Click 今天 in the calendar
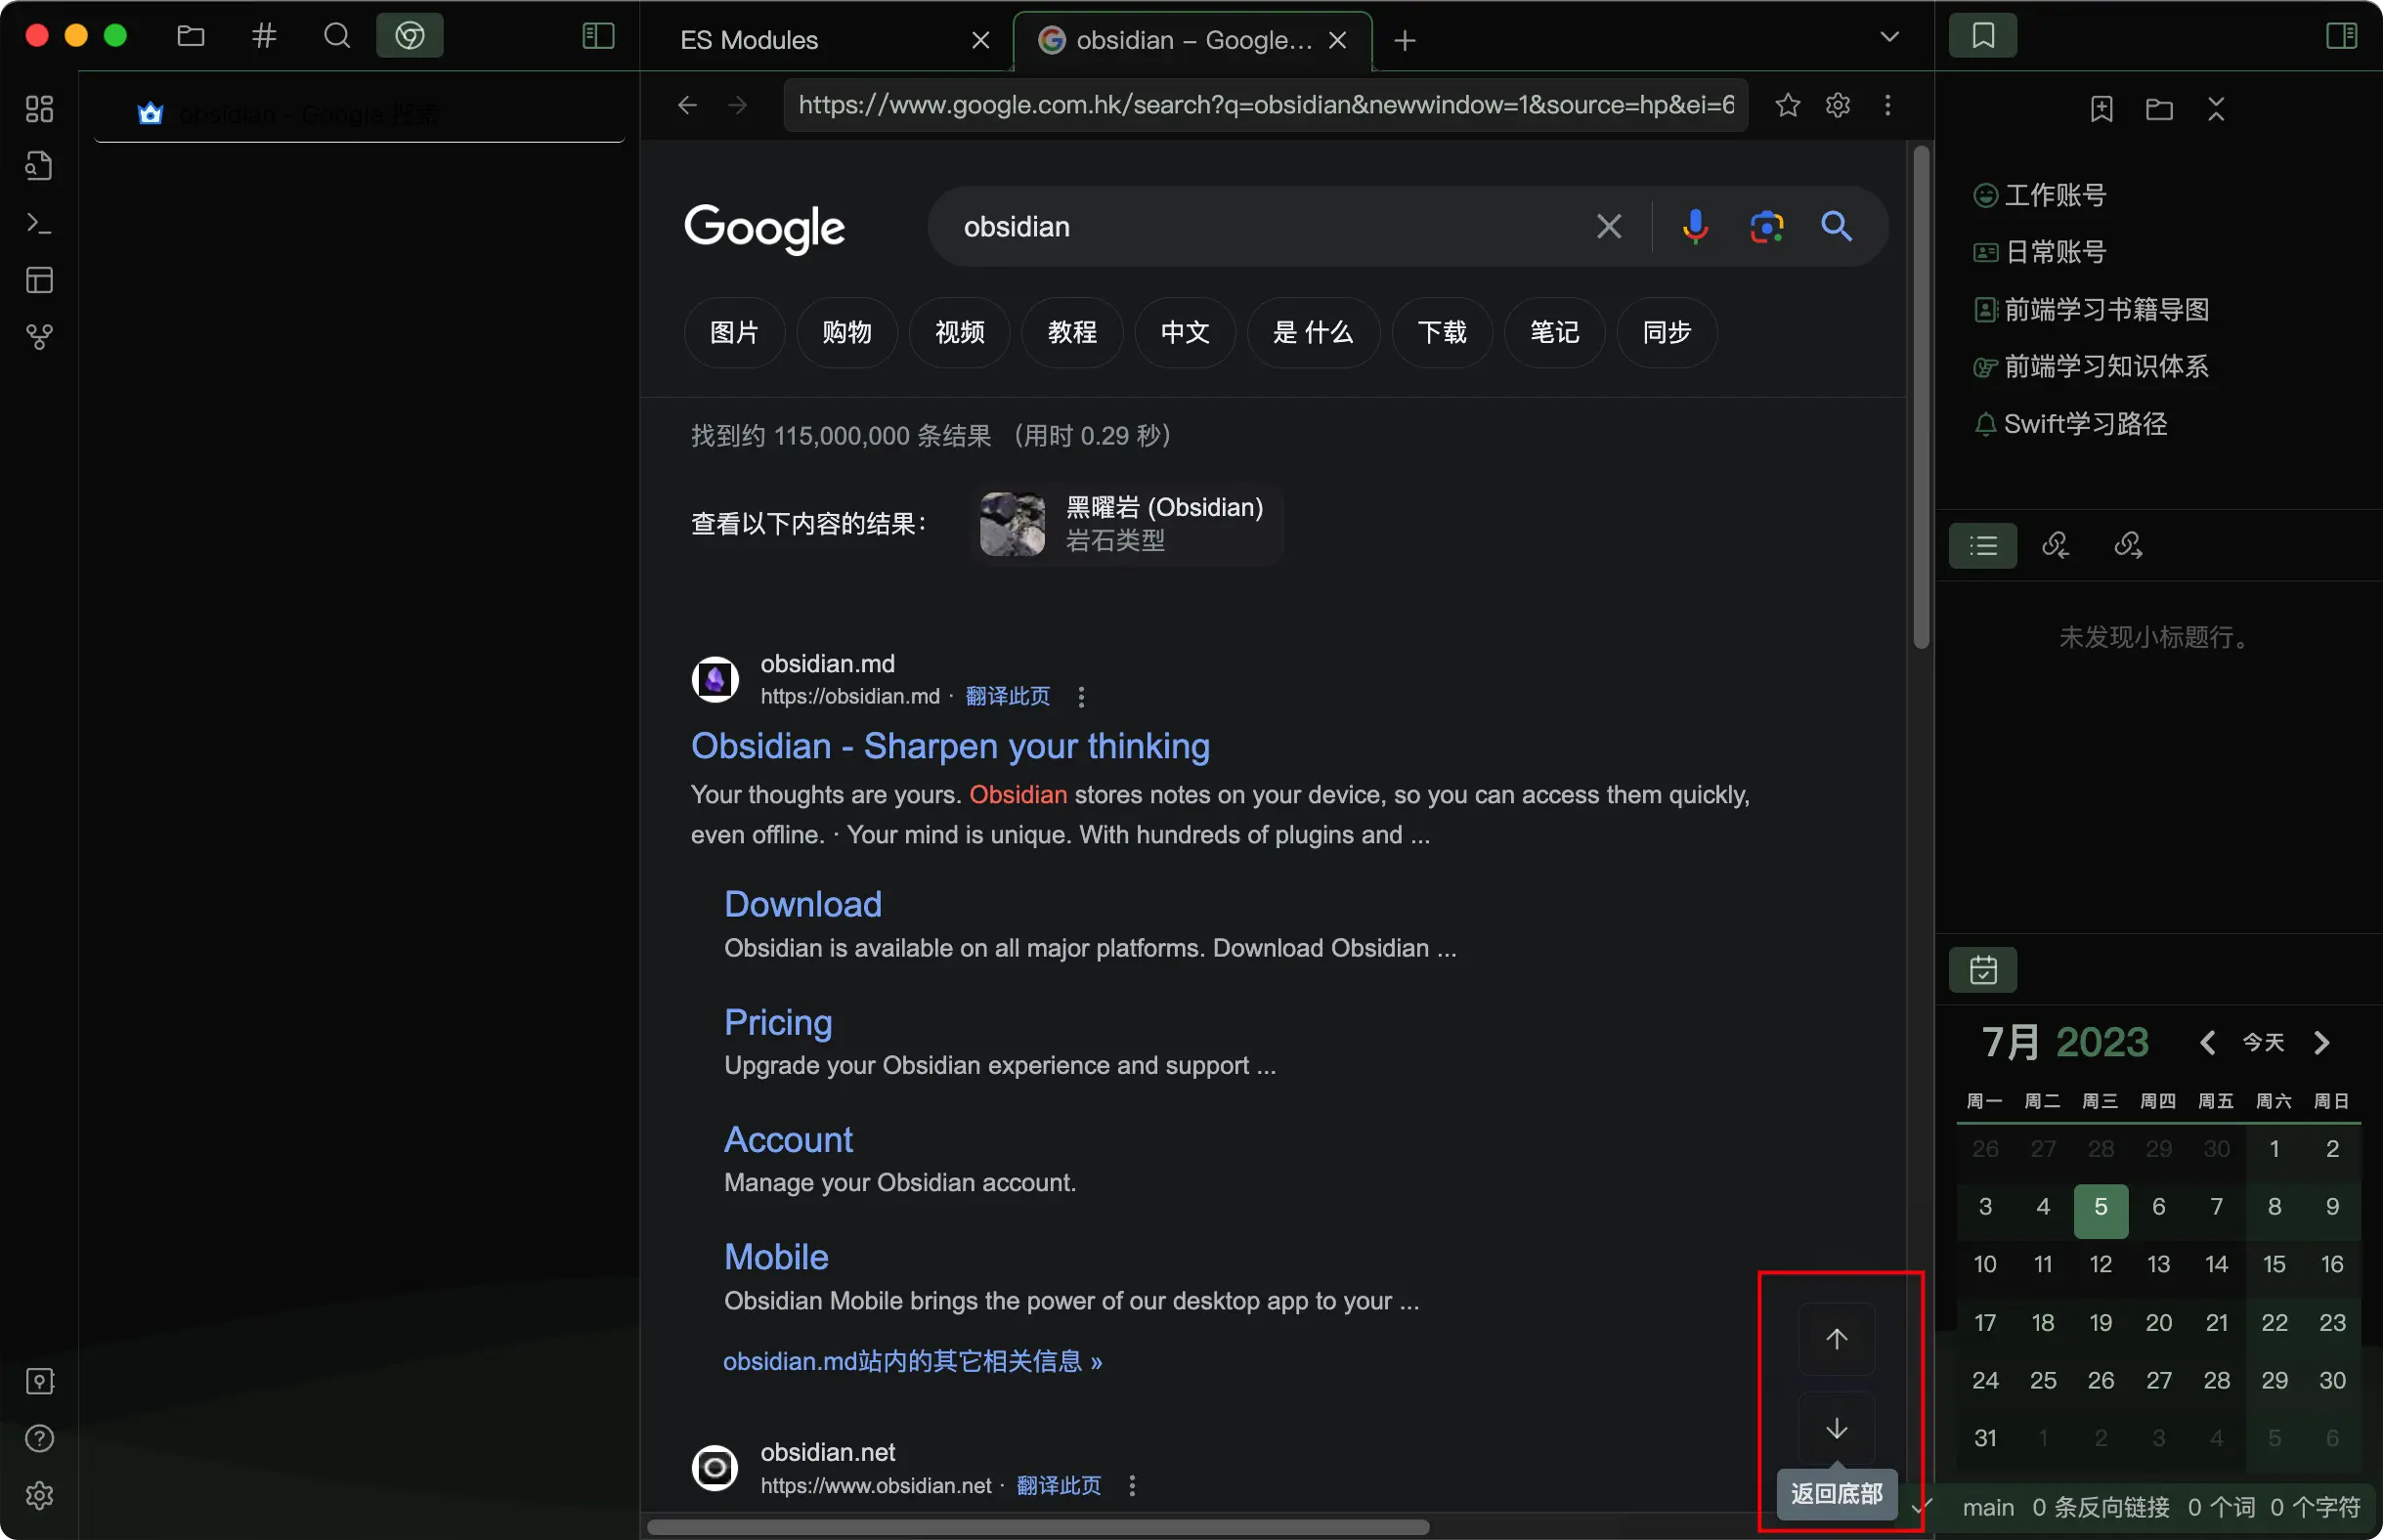Viewport: 2383px width, 1540px height. (x=2263, y=1043)
